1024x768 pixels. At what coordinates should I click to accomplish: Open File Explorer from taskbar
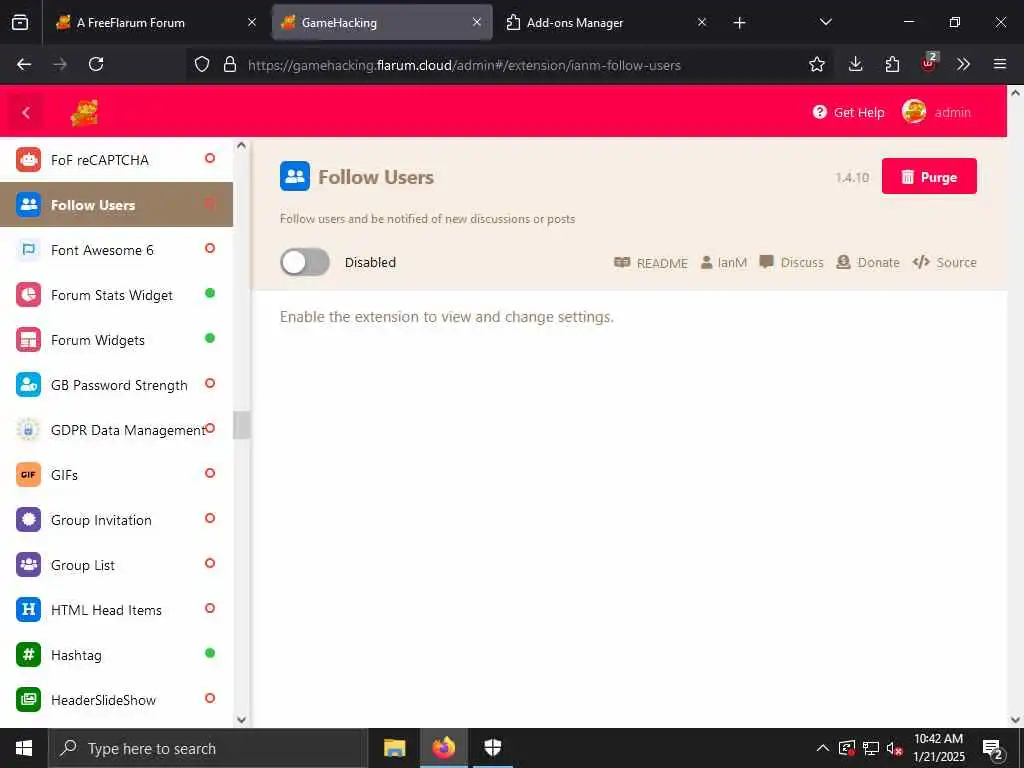tap(394, 748)
